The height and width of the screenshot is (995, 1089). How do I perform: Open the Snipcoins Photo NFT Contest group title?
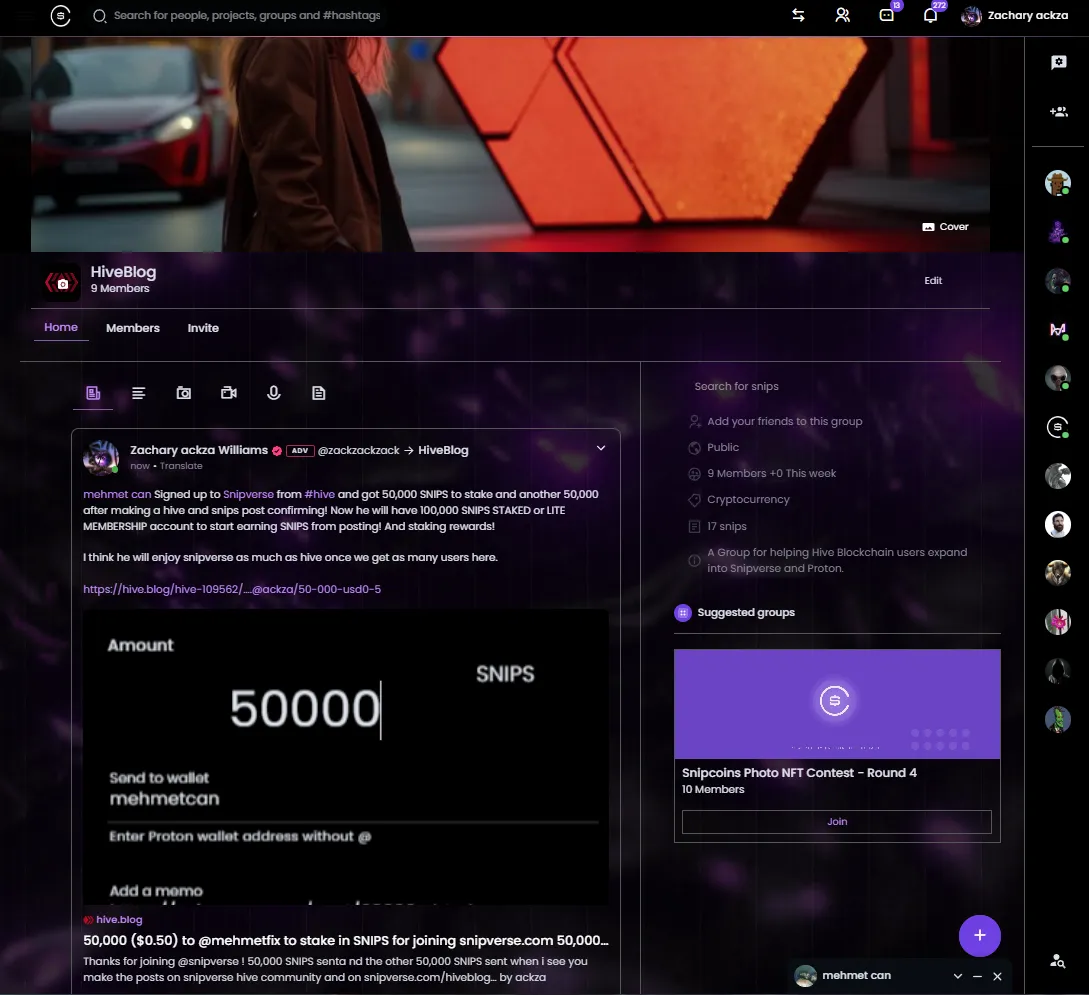point(799,773)
